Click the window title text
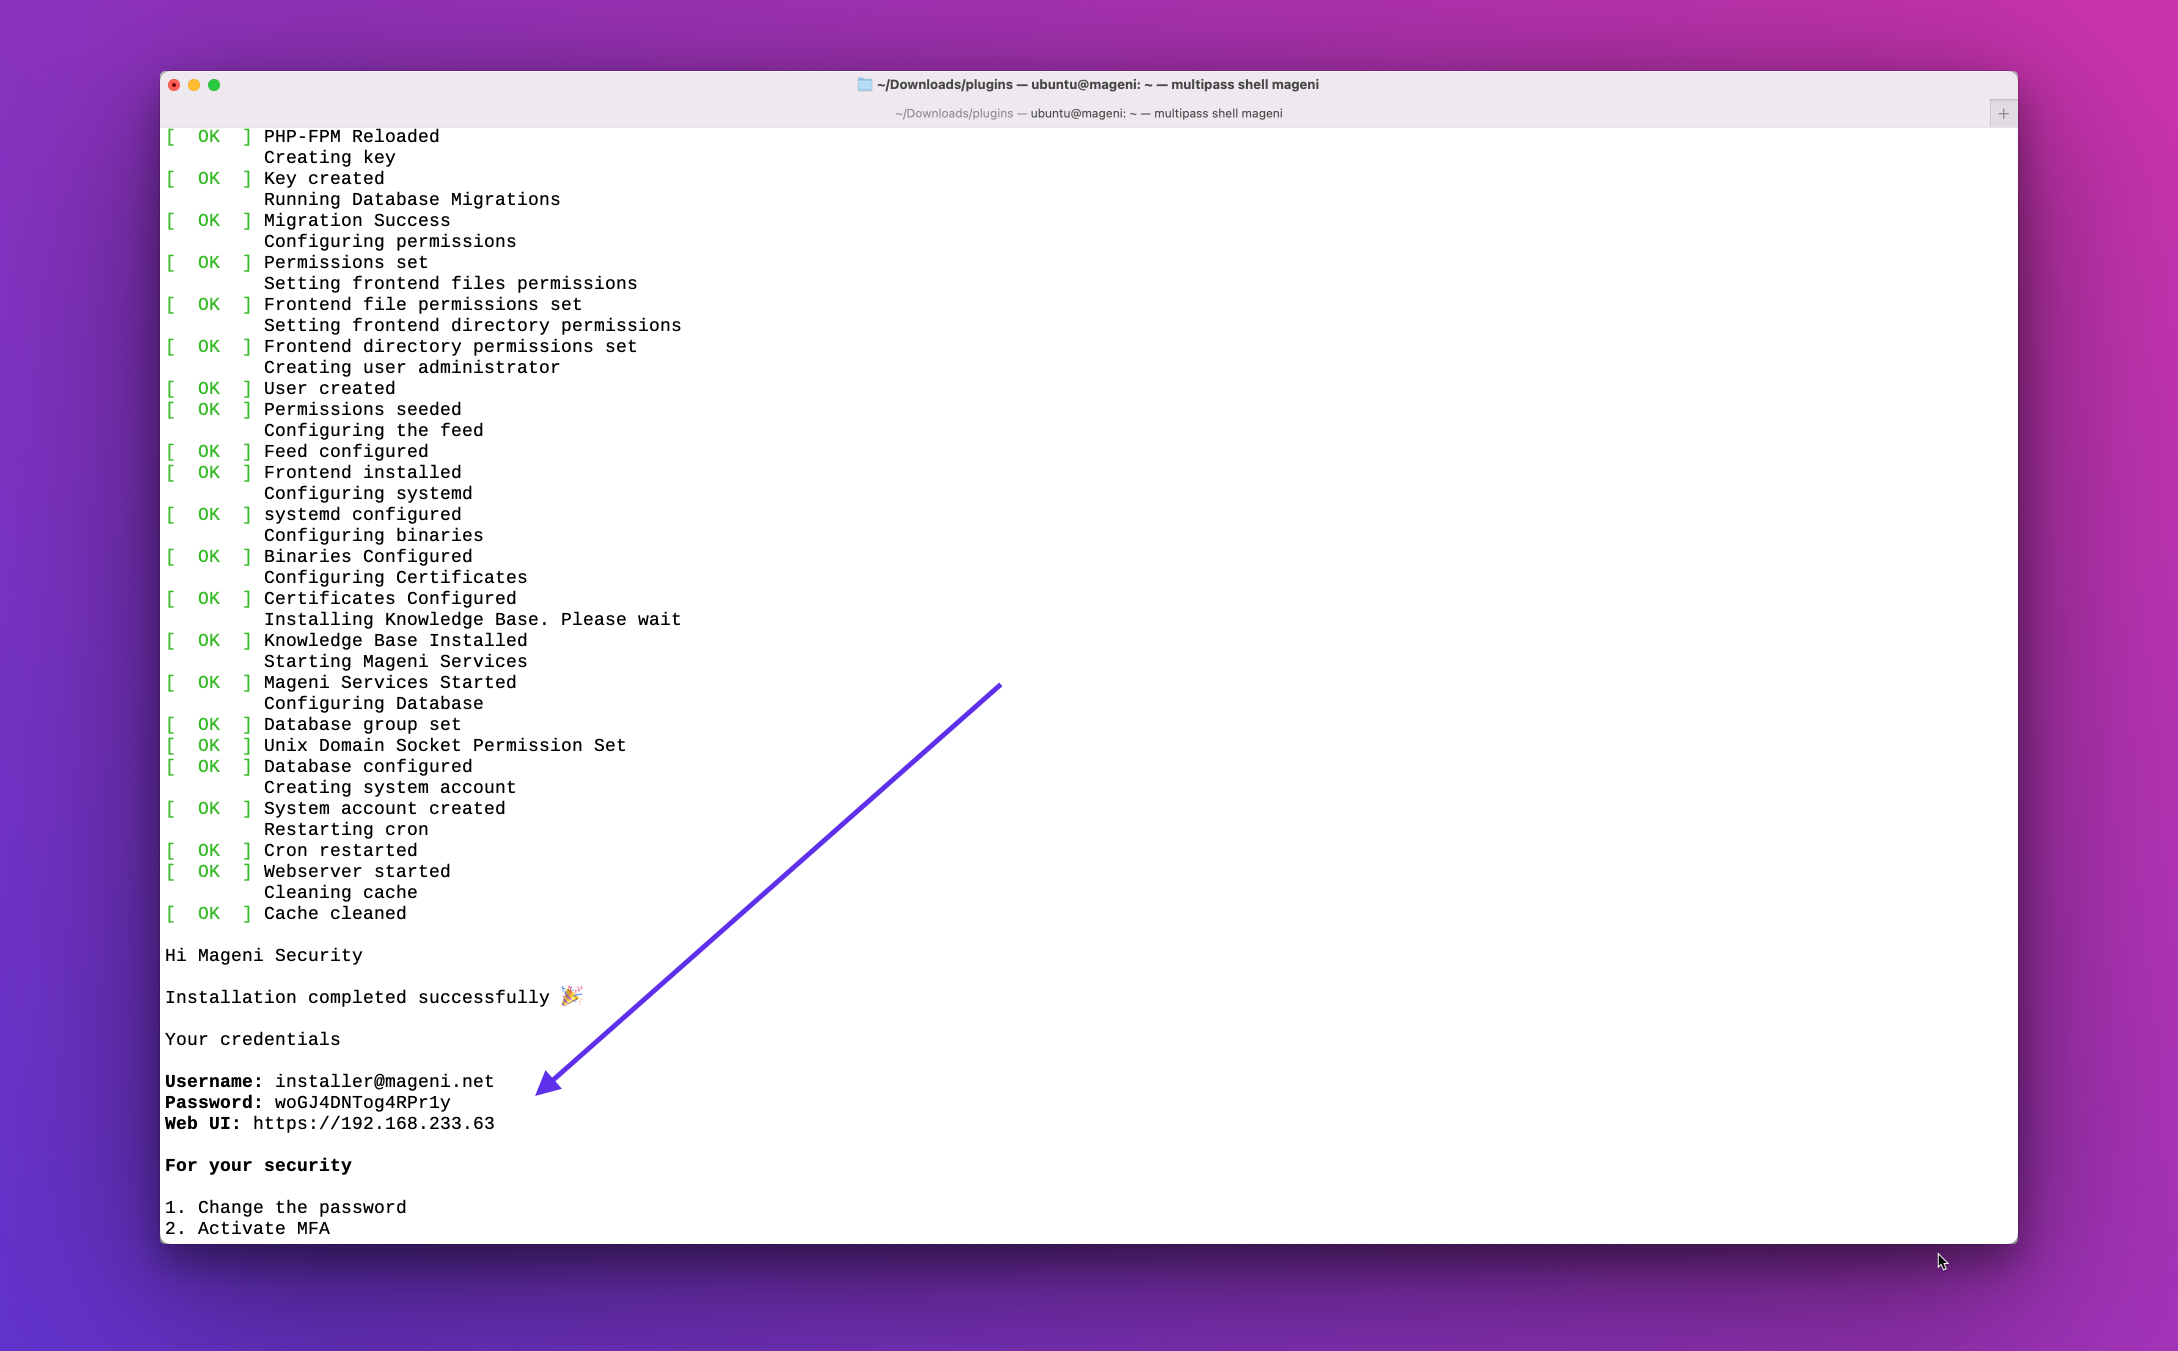2178x1351 pixels. tap(1097, 85)
